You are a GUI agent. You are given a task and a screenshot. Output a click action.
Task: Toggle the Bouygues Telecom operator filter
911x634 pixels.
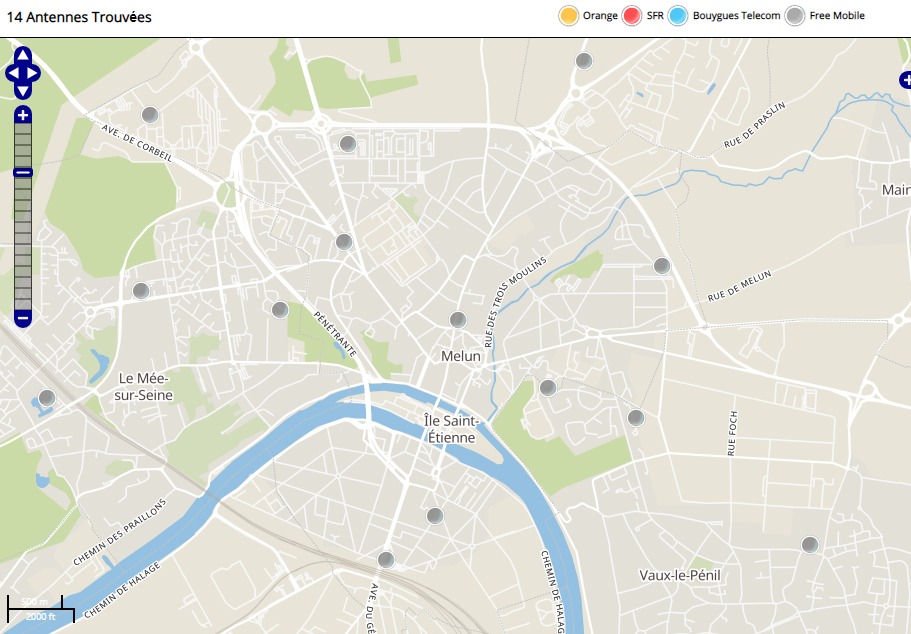[x=679, y=16]
